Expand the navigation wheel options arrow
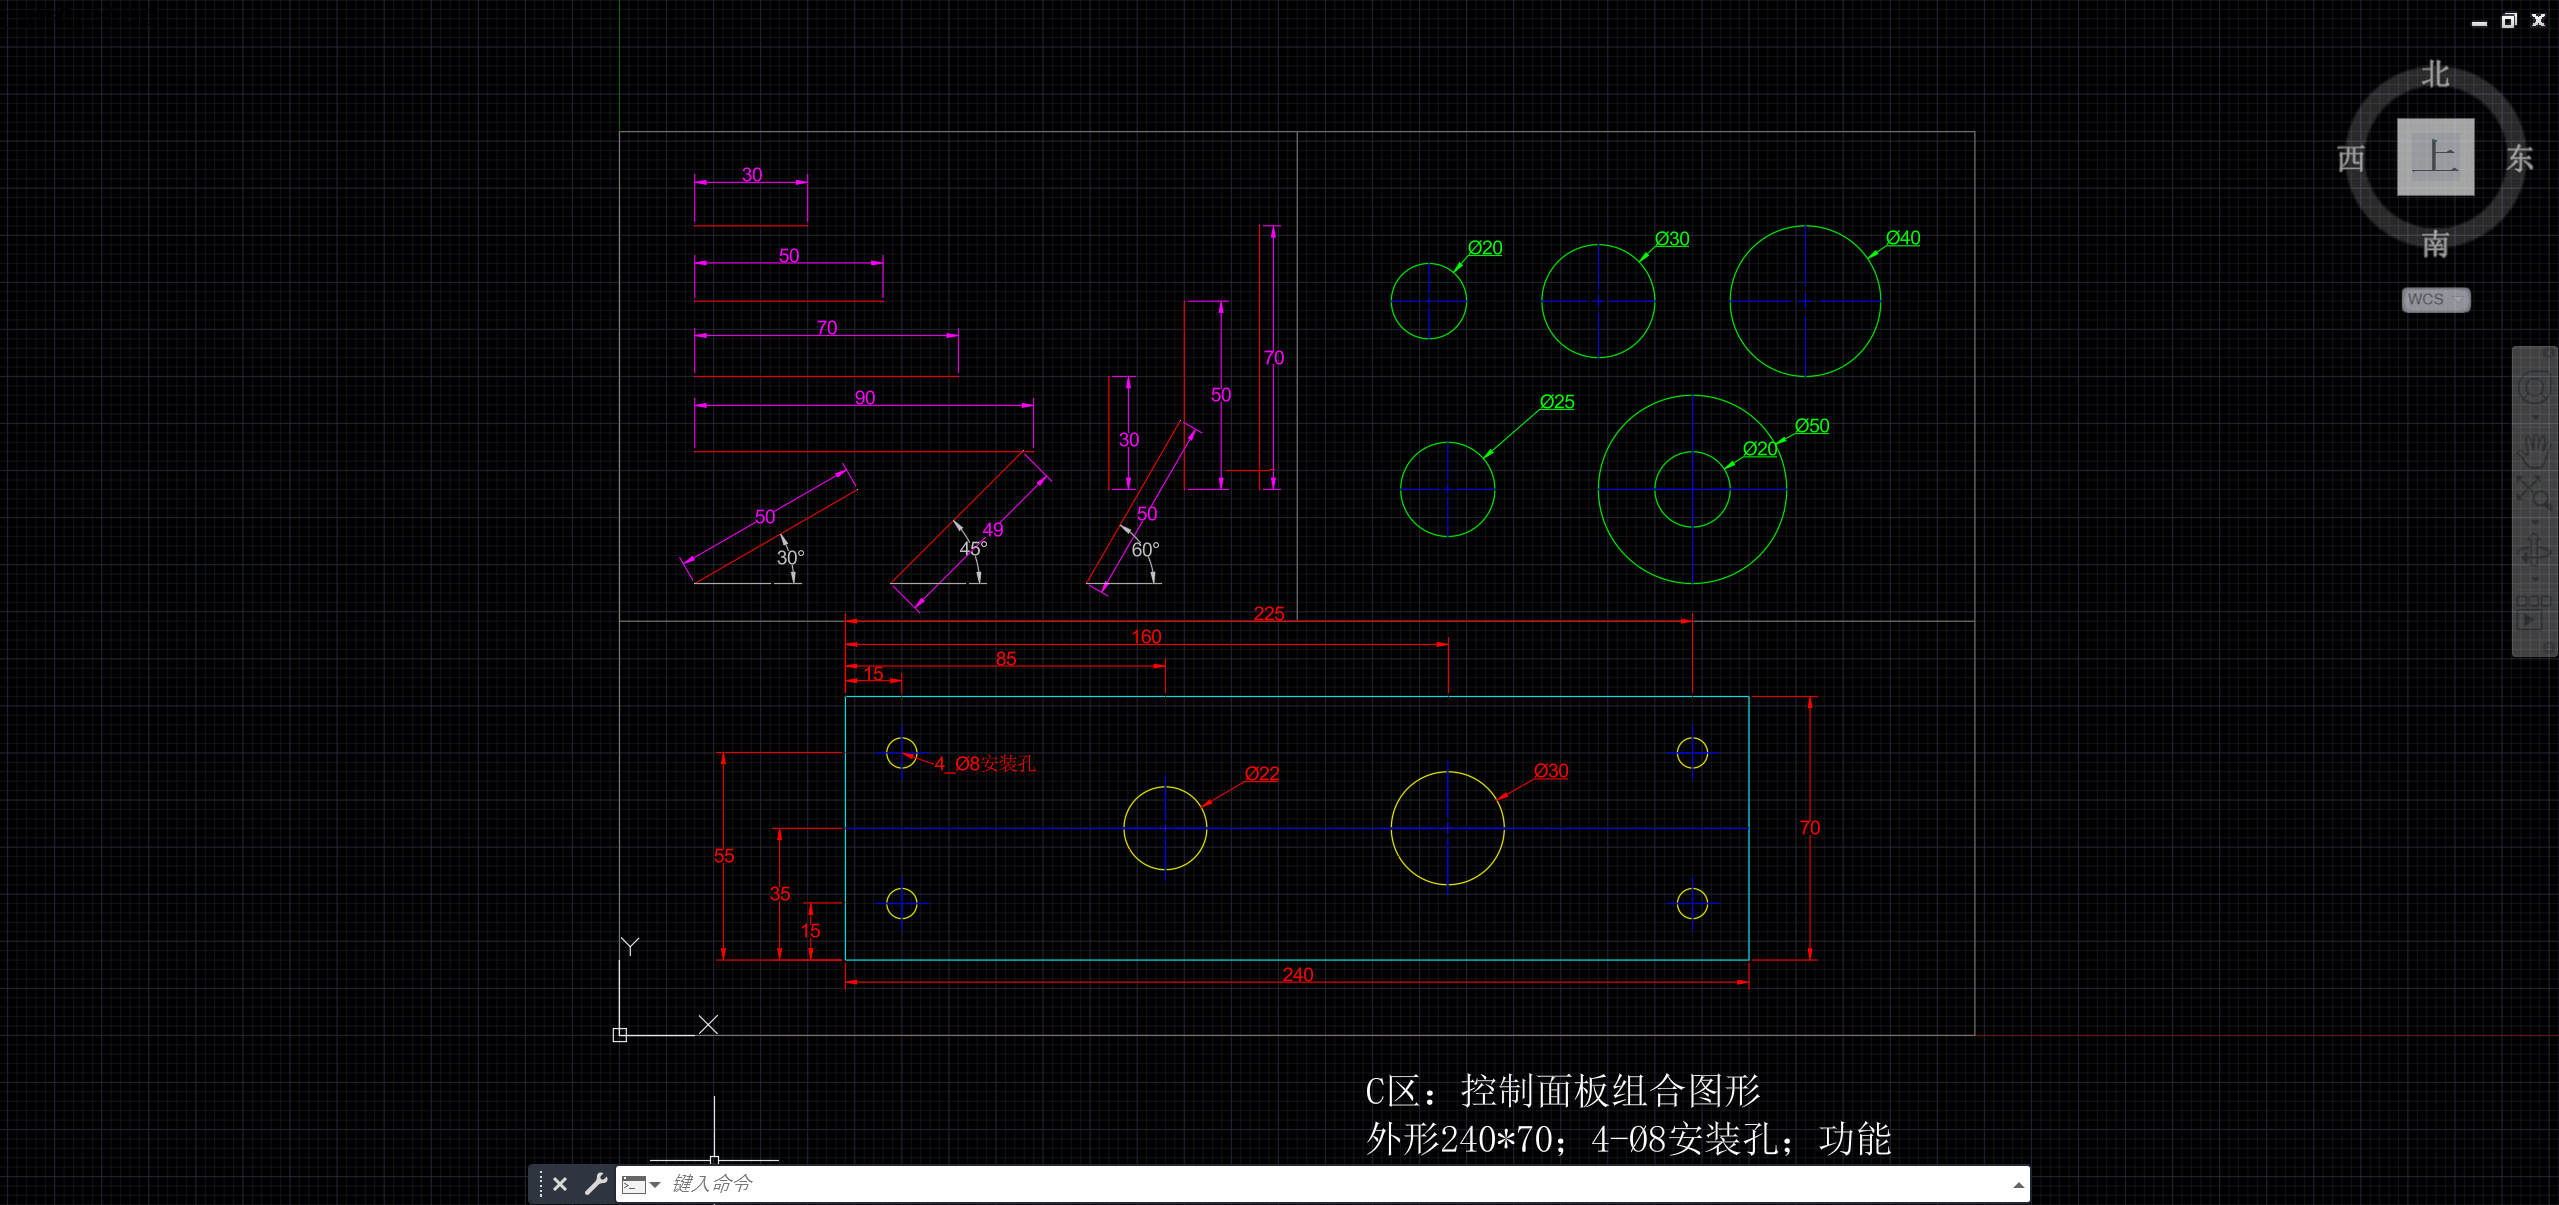Image resolution: width=2559 pixels, height=1205 pixels. tap(2534, 416)
